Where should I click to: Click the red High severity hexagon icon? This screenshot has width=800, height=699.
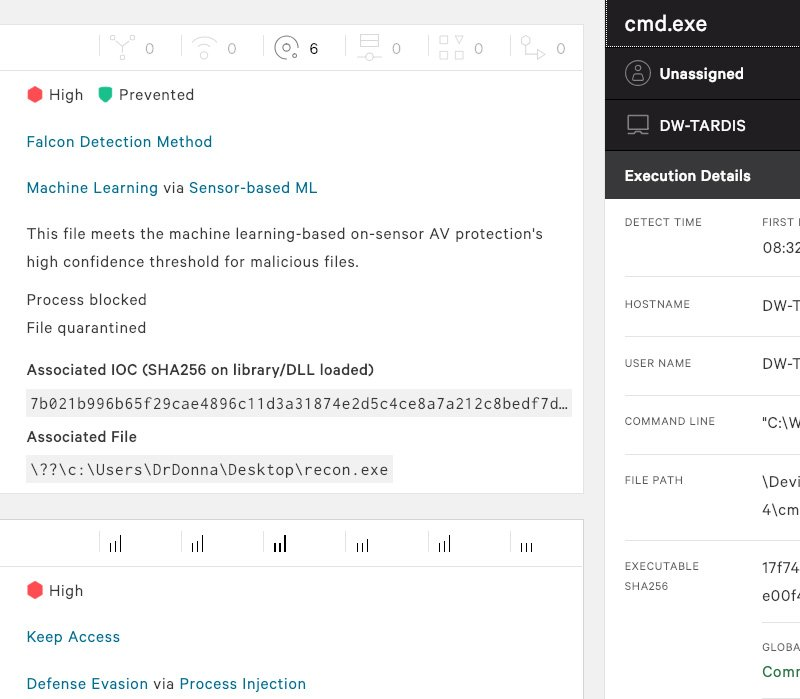tap(34, 94)
